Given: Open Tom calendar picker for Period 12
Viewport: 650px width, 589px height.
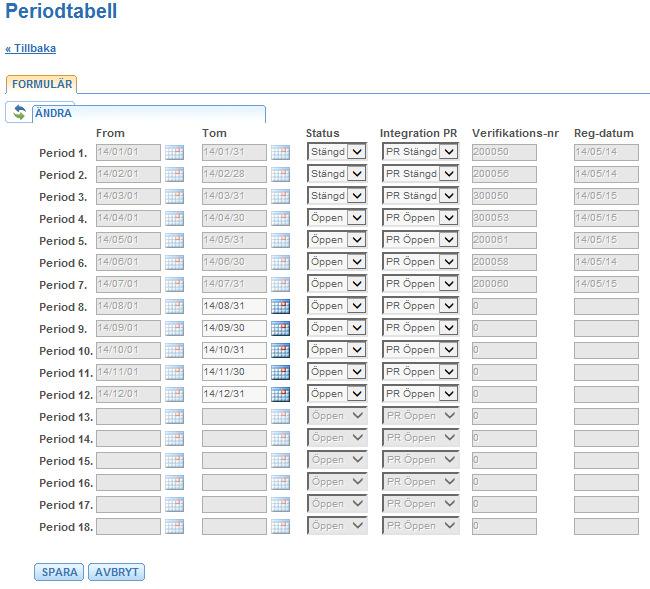Looking at the screenshot, I should (x=281, y=394).
